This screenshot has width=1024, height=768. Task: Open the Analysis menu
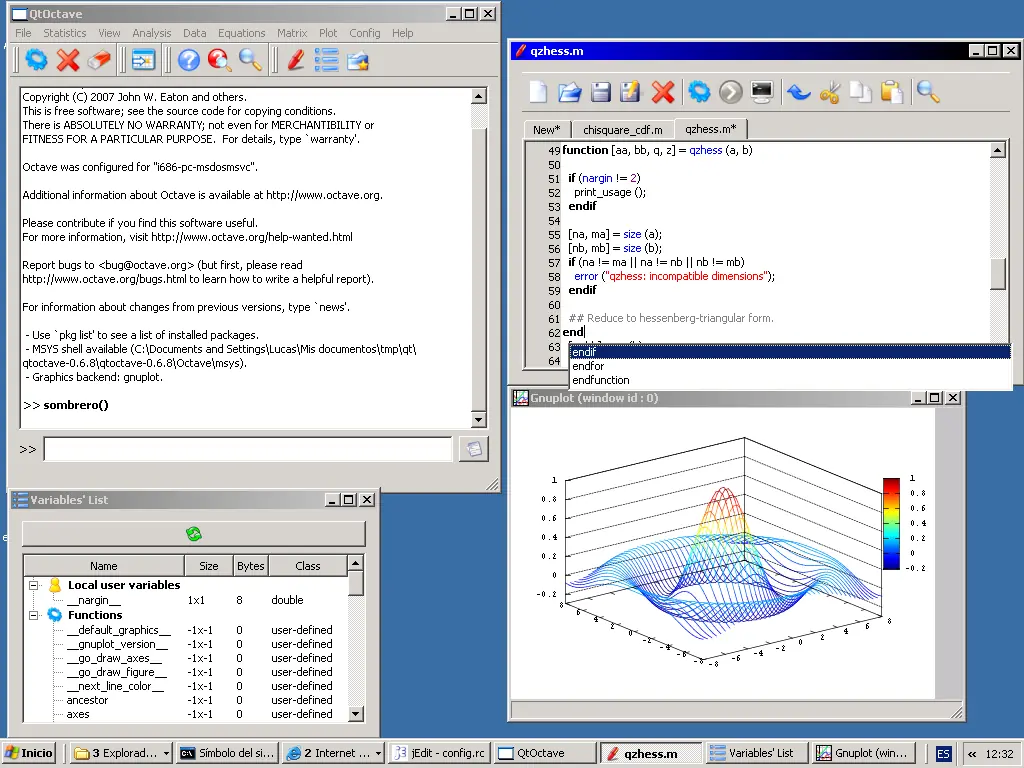(x=152, y=33)
